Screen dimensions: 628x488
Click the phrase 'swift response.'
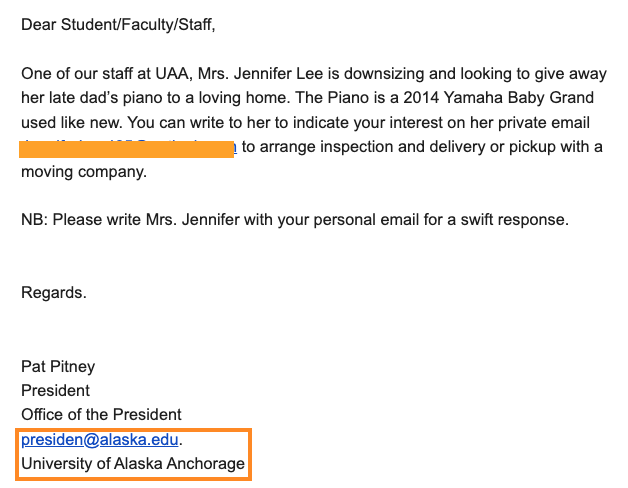point(515,220)
